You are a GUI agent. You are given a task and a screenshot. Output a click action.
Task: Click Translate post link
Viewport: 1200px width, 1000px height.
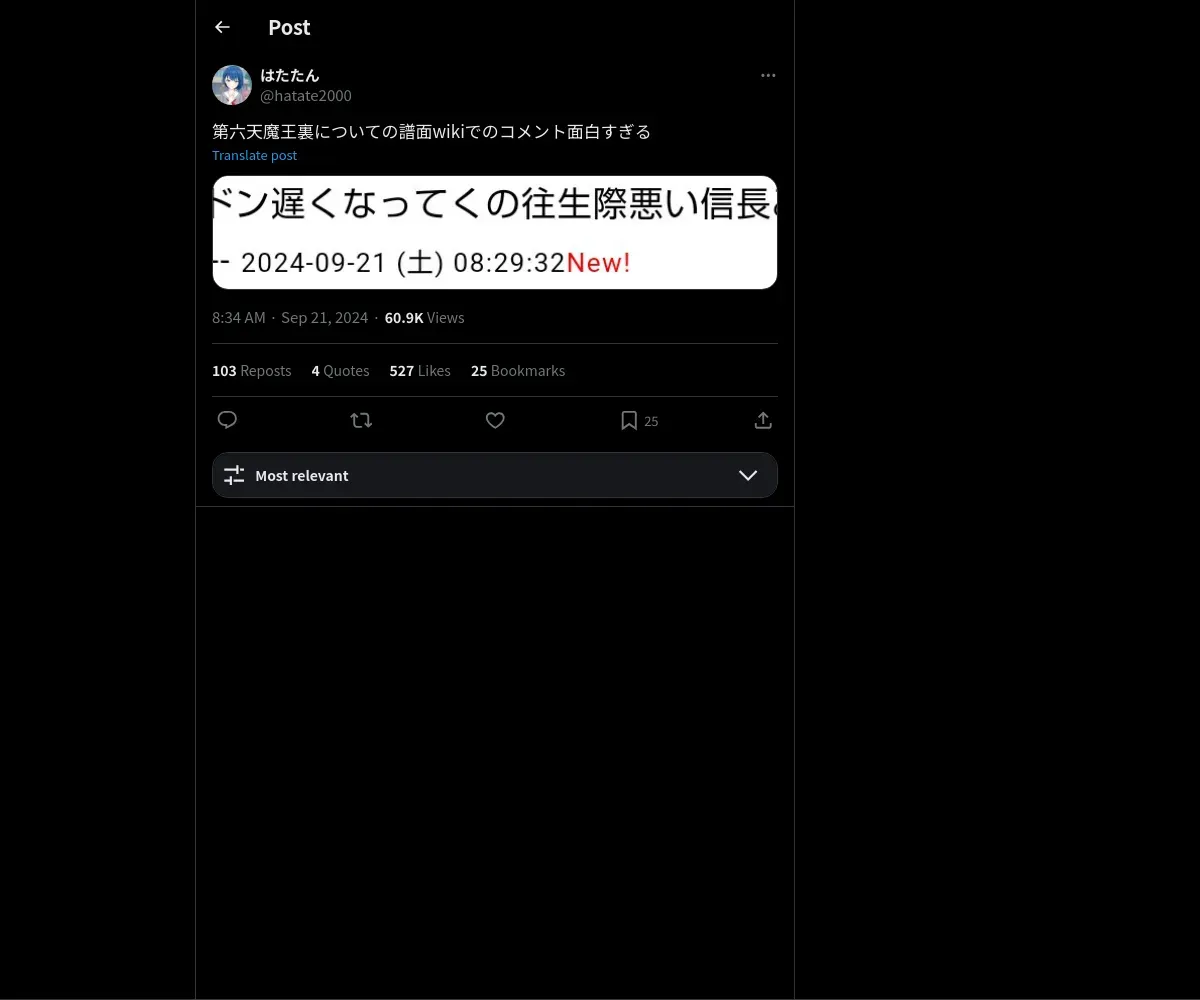pos(254,155)
